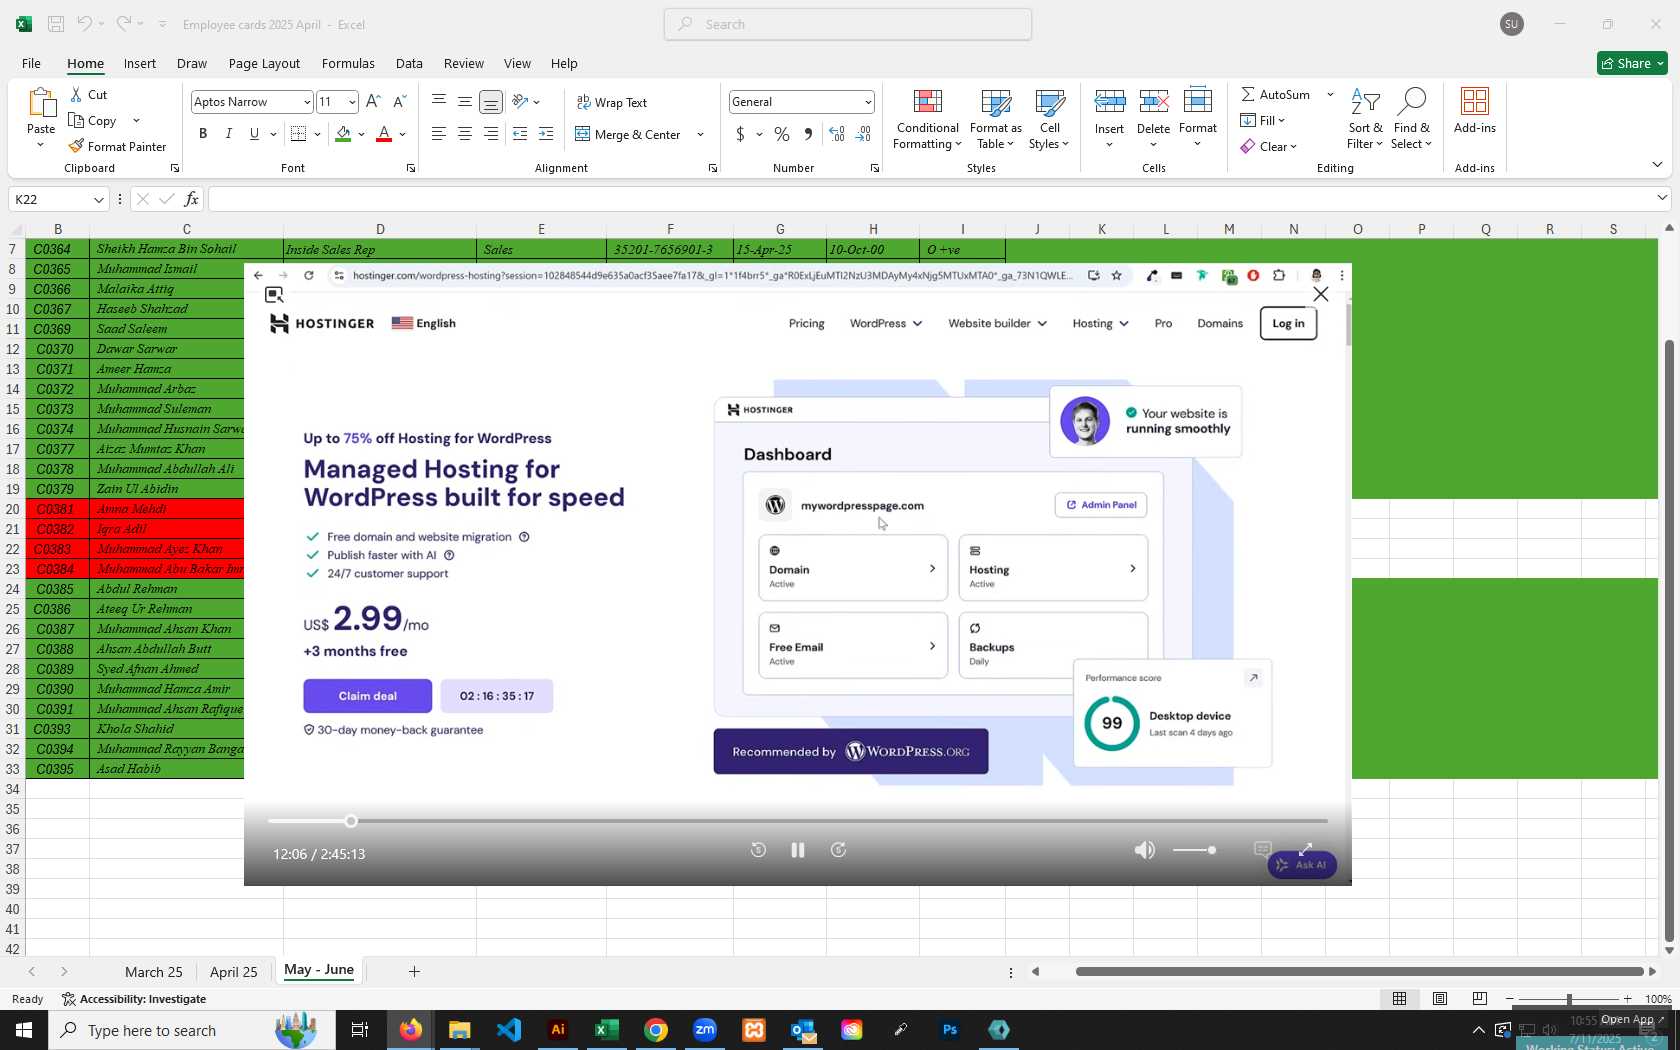
Task: Click Log in button on Hostinger page
Action: click(x=1288, y=323)
